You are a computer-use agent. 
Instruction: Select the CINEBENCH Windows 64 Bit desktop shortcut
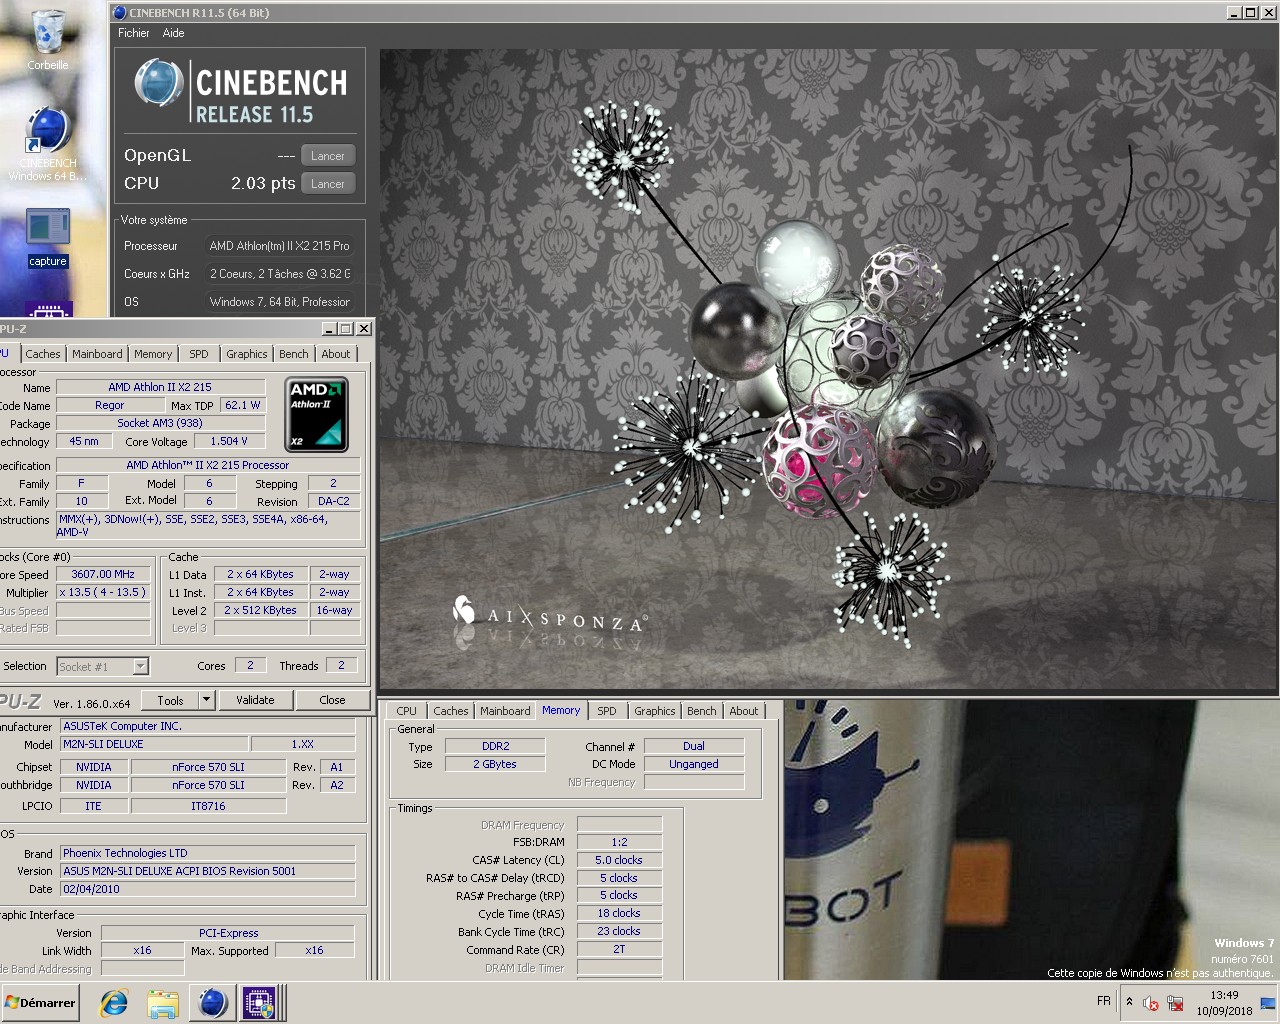coord(48,144)
